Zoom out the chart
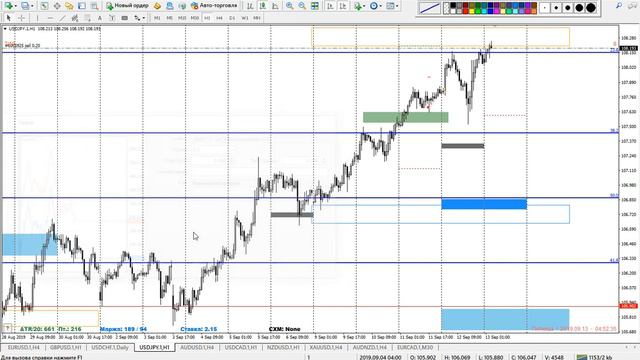 302,6
